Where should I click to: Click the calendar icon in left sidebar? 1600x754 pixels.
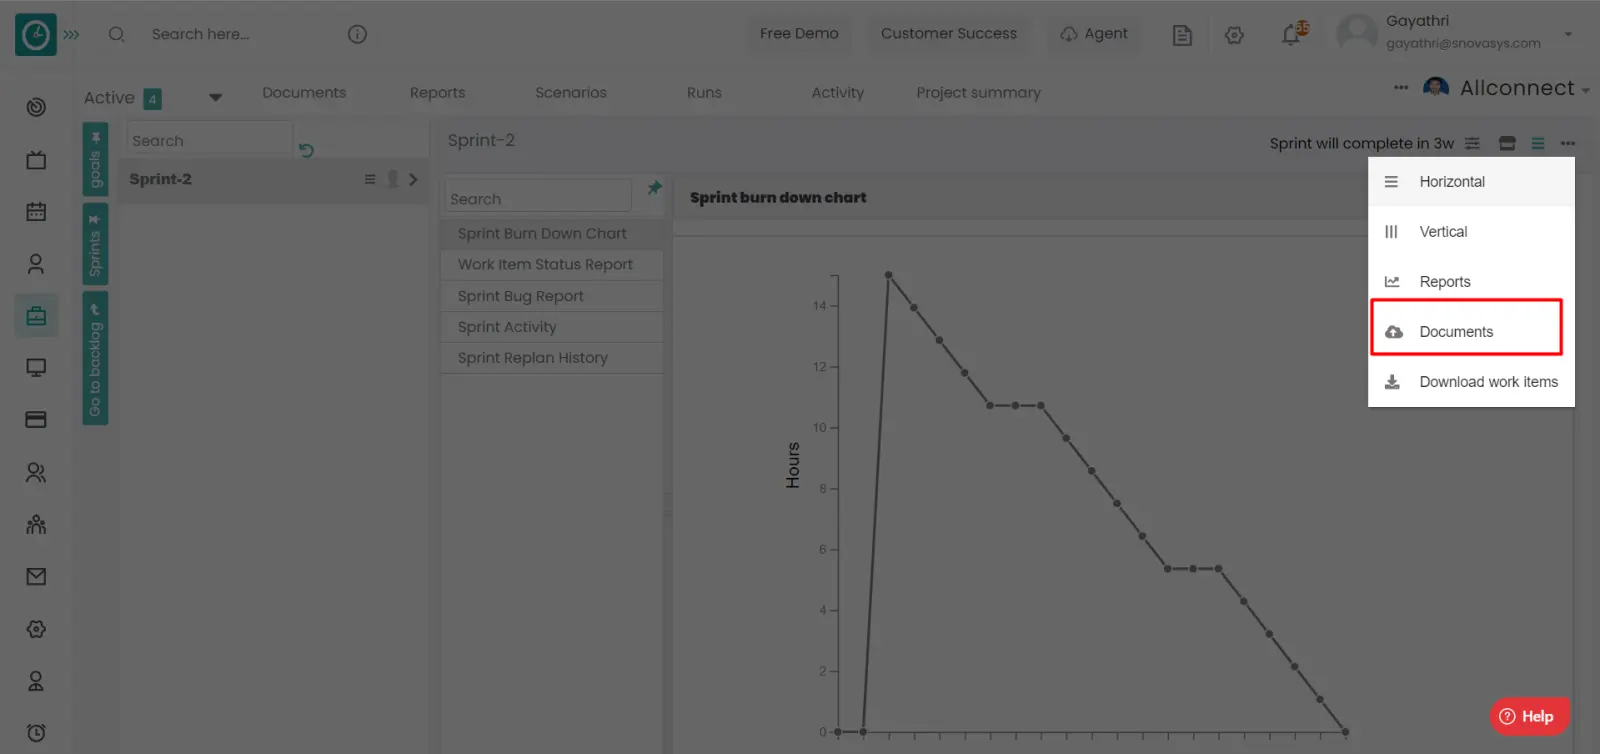(36, 212)
